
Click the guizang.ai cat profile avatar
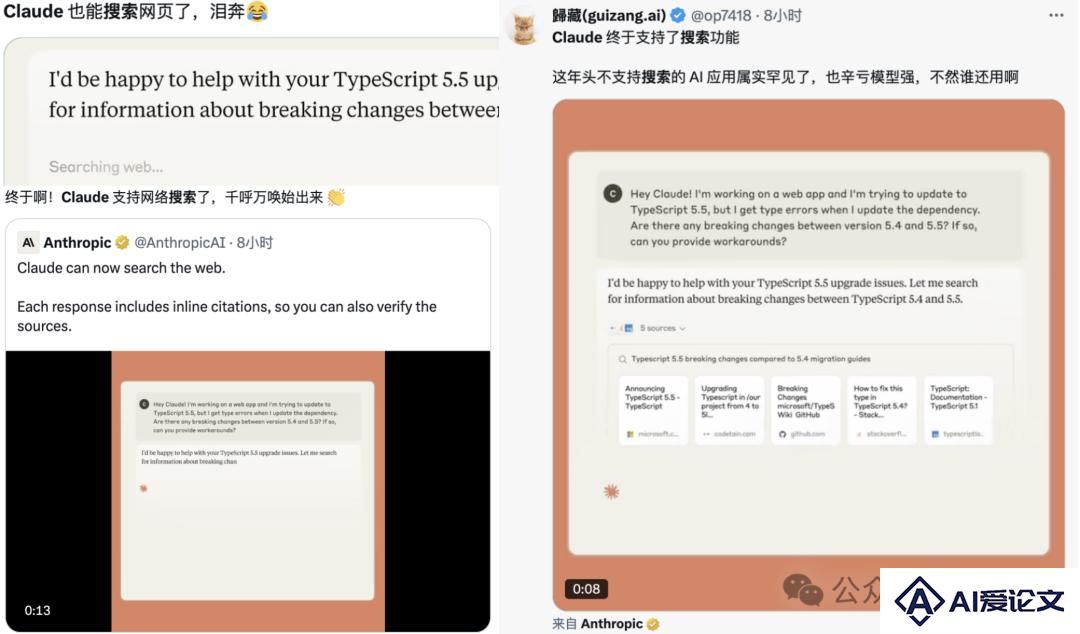(524, 26)
